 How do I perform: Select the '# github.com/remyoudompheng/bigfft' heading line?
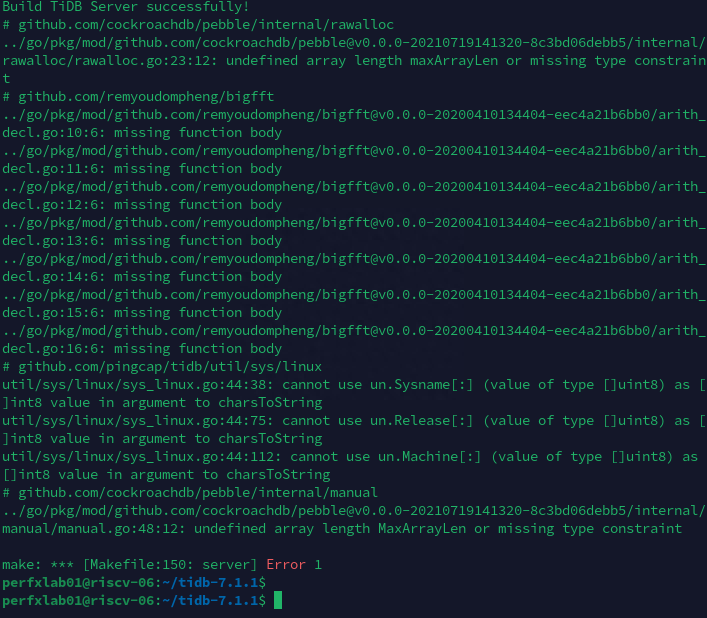click(x=138, y=96)
